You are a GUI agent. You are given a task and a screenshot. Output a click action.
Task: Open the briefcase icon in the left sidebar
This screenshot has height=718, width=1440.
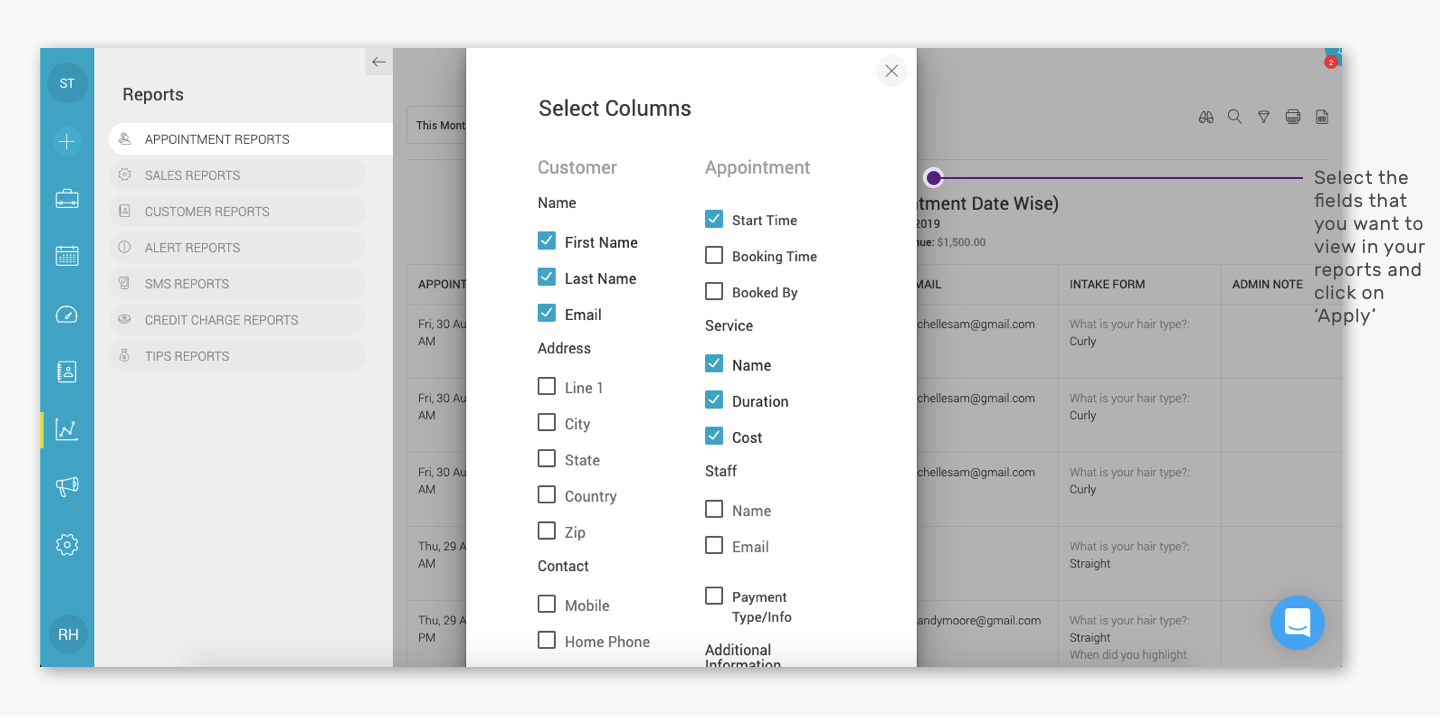click(x=67, y=198)
